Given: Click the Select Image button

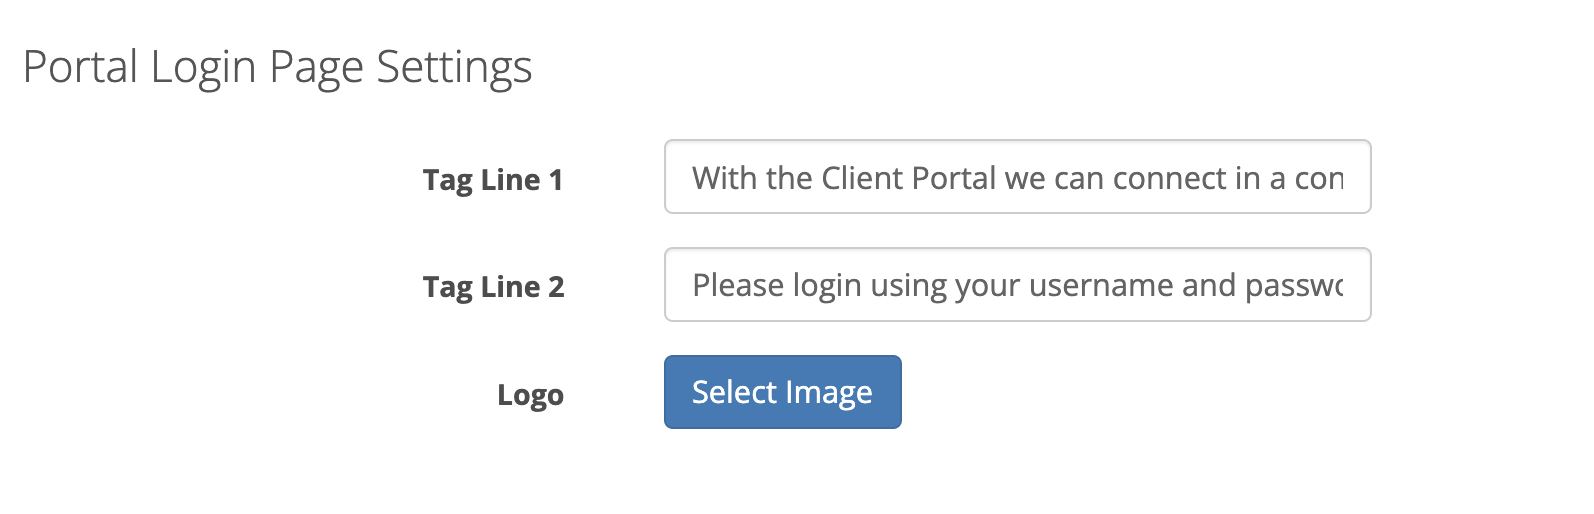Looking at the screenshot, I should click(x=782, y=392).
